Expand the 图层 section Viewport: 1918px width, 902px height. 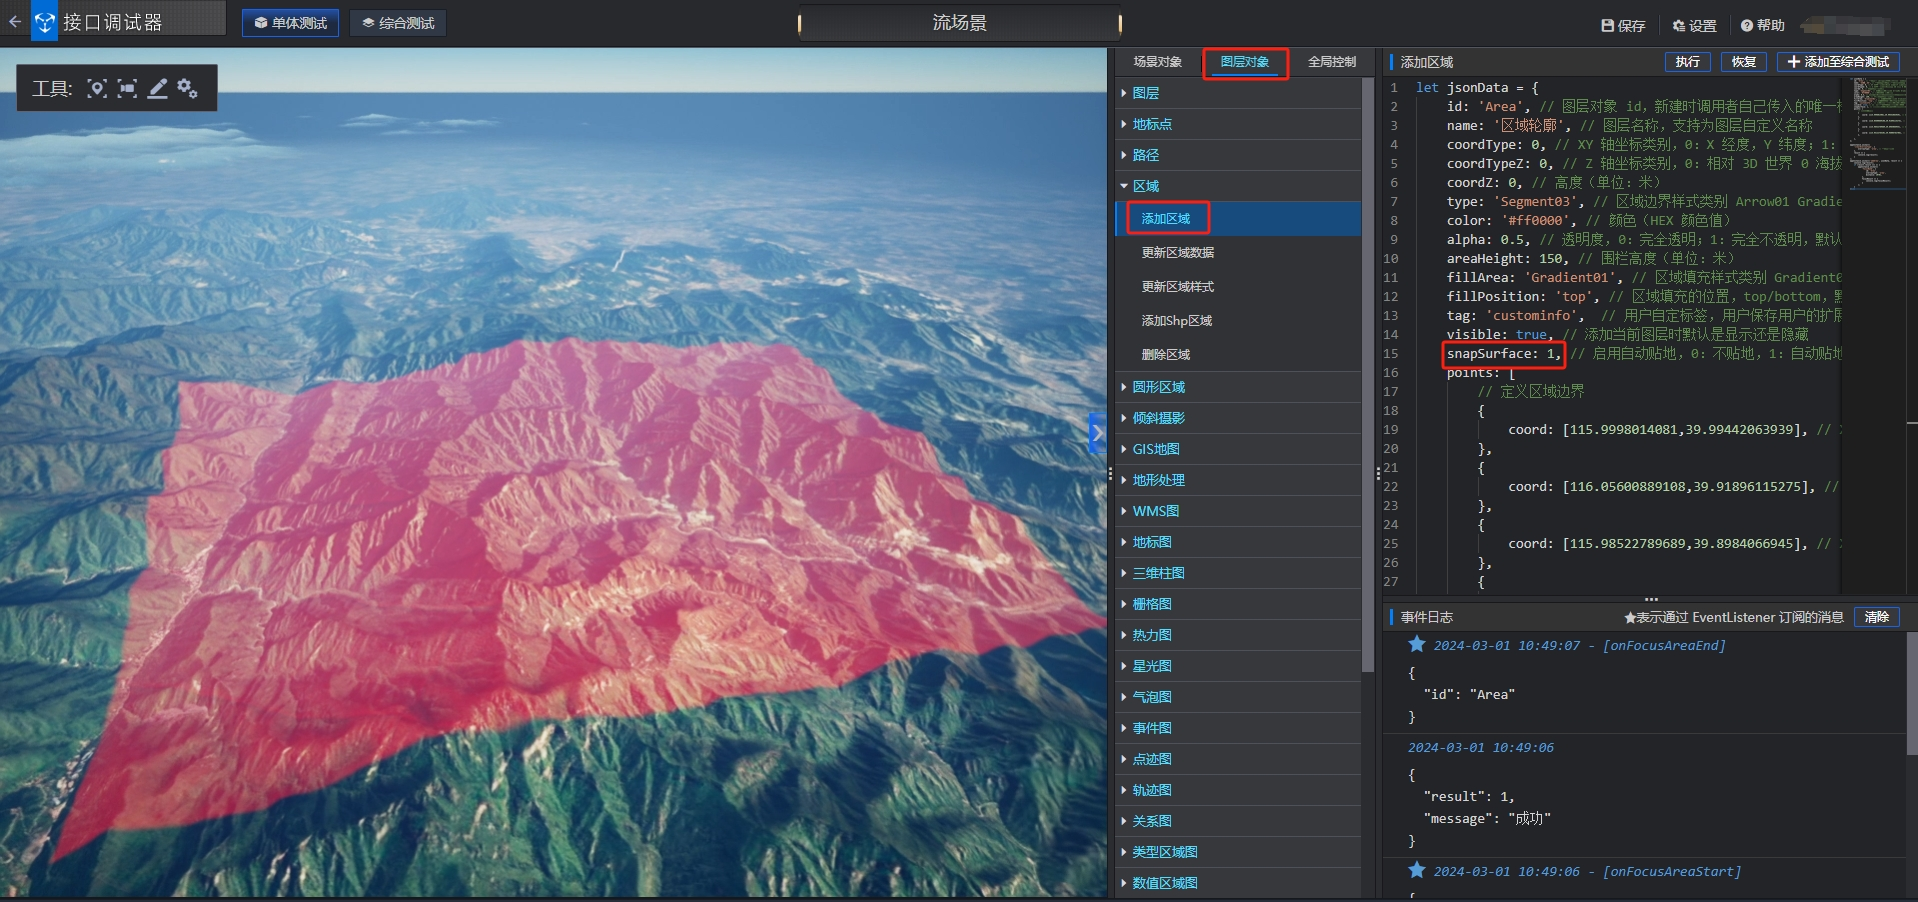(x=1145, y=93)
